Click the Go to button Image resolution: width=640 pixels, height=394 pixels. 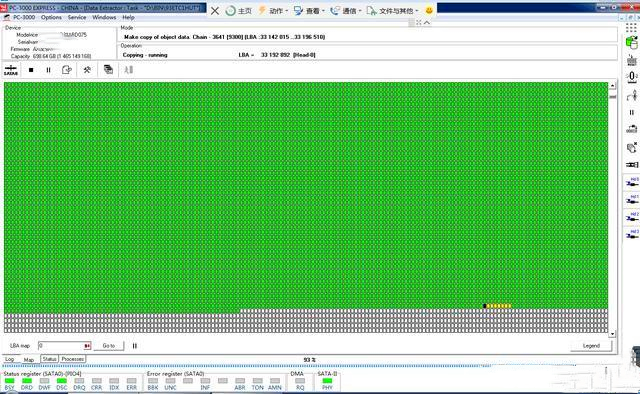109,346
